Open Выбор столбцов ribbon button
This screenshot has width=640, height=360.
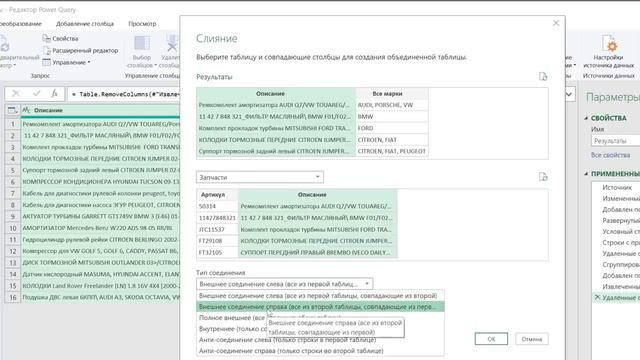(x=142, y=52)
